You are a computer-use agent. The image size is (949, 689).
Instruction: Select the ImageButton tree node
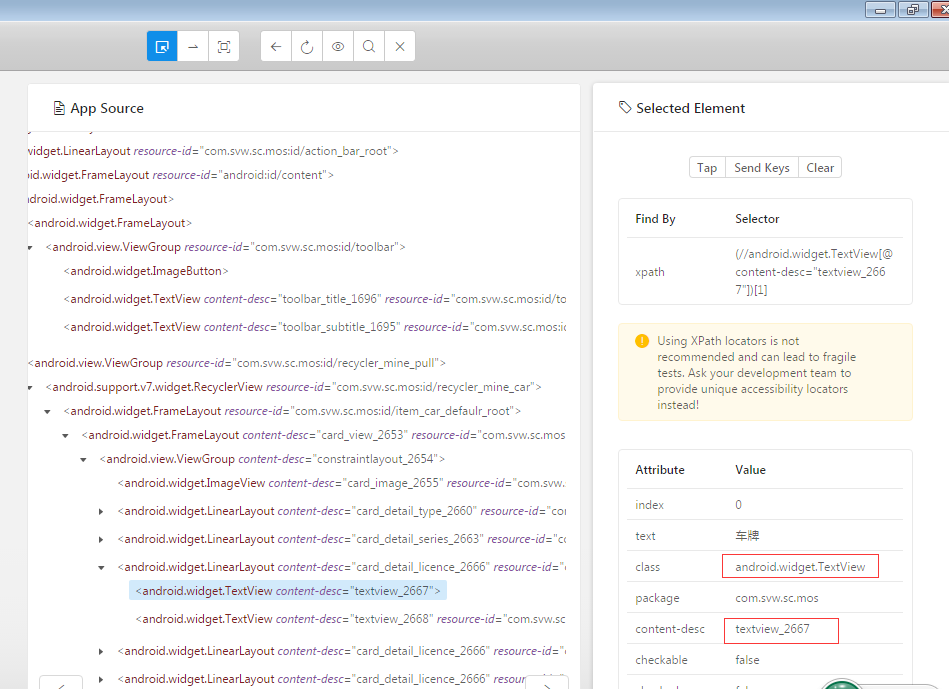[x=146, y=271]
